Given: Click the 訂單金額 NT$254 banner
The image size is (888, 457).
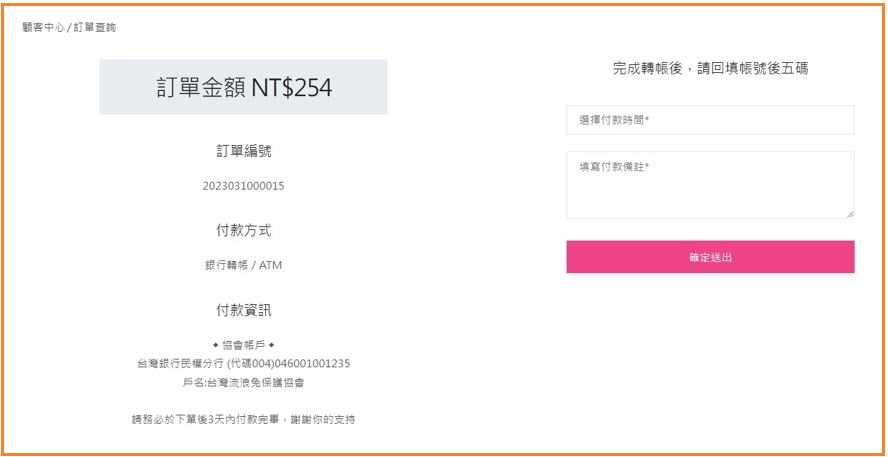Looking at the screenshot, I should pyautogui.click(x=243, y=87).
